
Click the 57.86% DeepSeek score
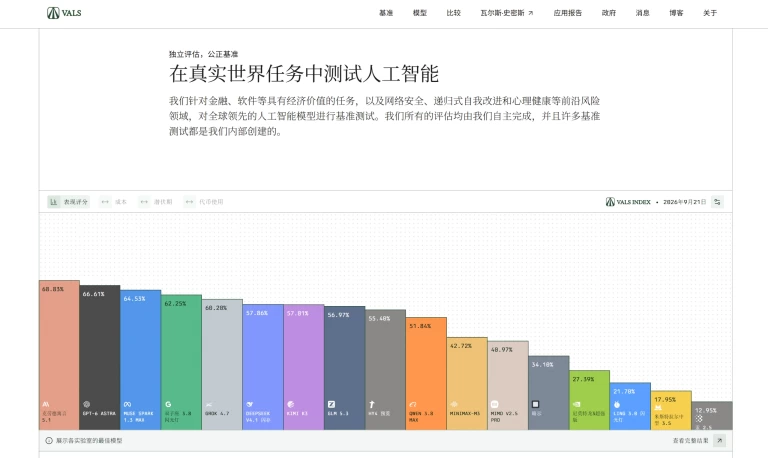pos(257,313)
